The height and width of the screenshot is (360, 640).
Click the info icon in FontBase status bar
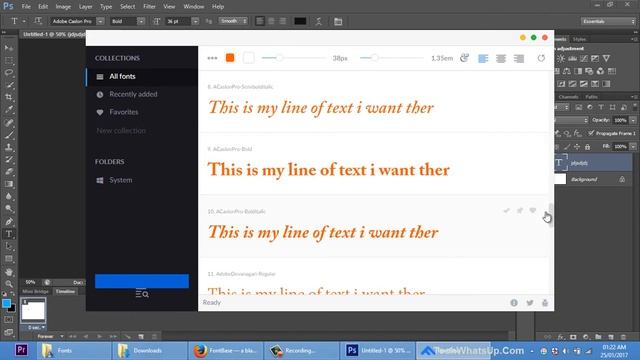click(514, 303)
